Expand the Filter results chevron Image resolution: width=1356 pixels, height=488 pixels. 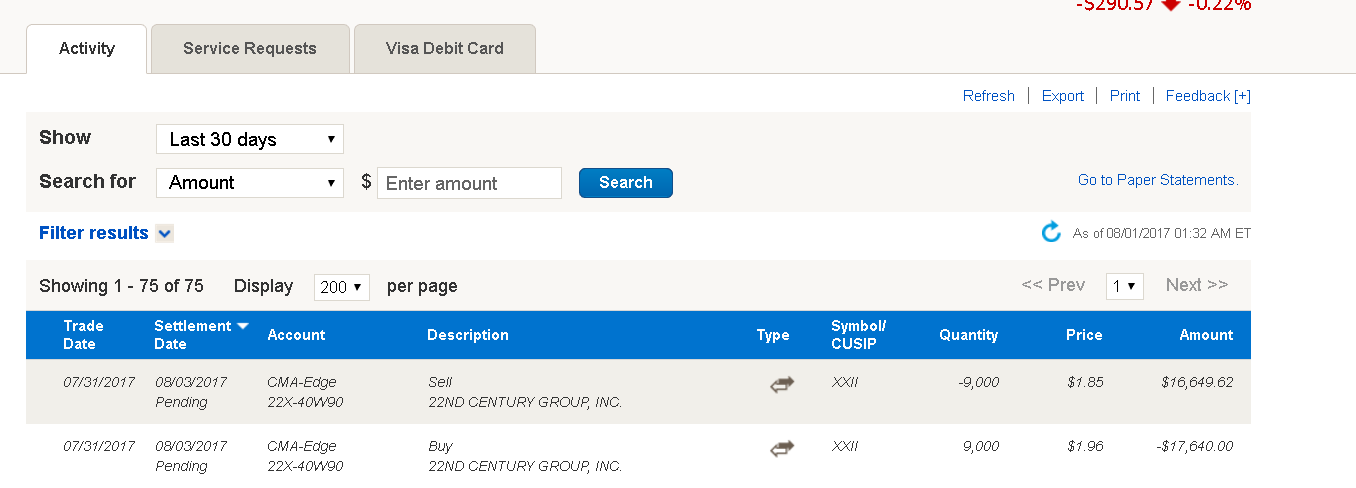165,234
